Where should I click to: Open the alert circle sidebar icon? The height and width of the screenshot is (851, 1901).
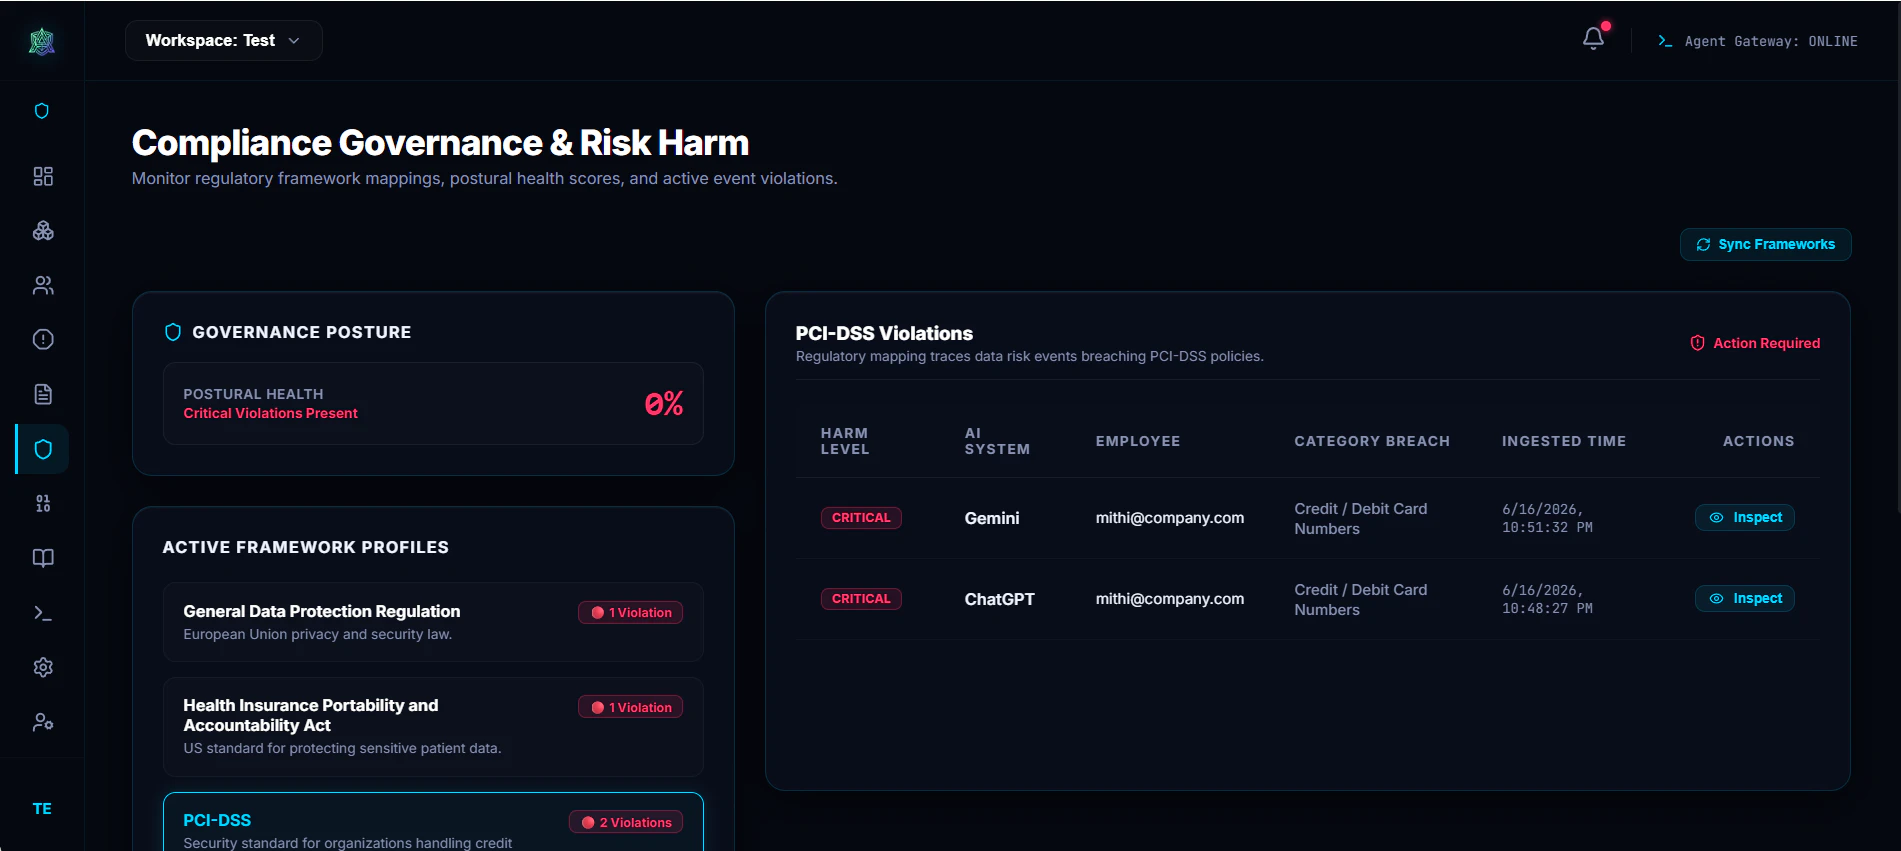pyautogui.click(x=43, y=339)
